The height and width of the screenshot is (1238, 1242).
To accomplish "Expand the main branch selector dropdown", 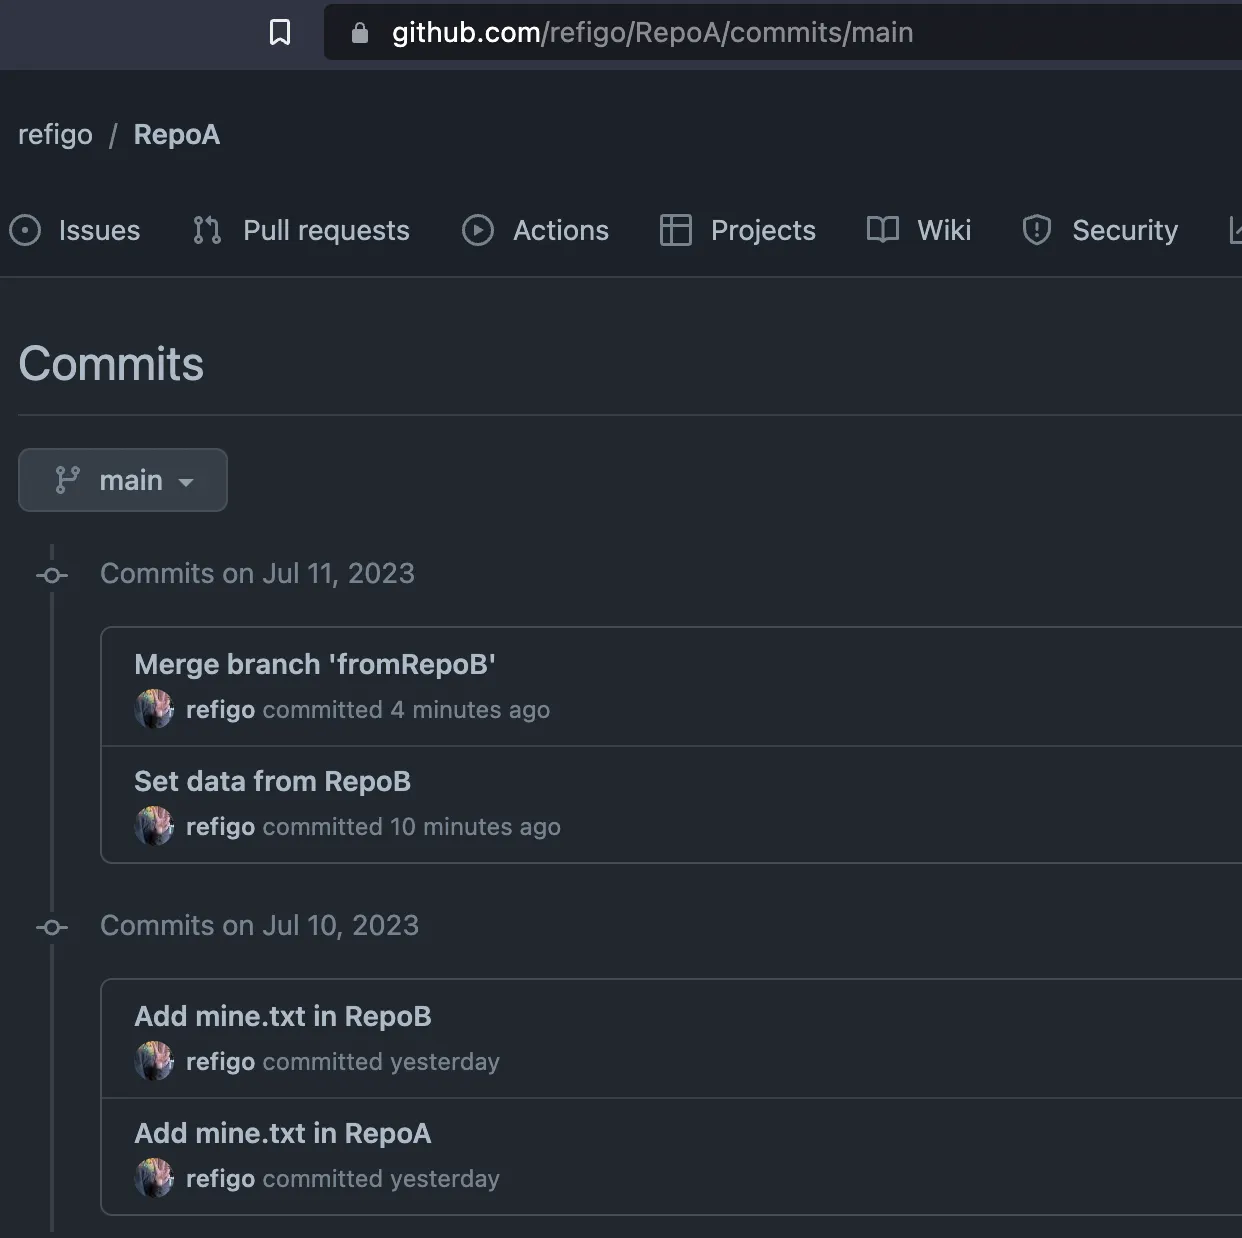I will point(123,480).
